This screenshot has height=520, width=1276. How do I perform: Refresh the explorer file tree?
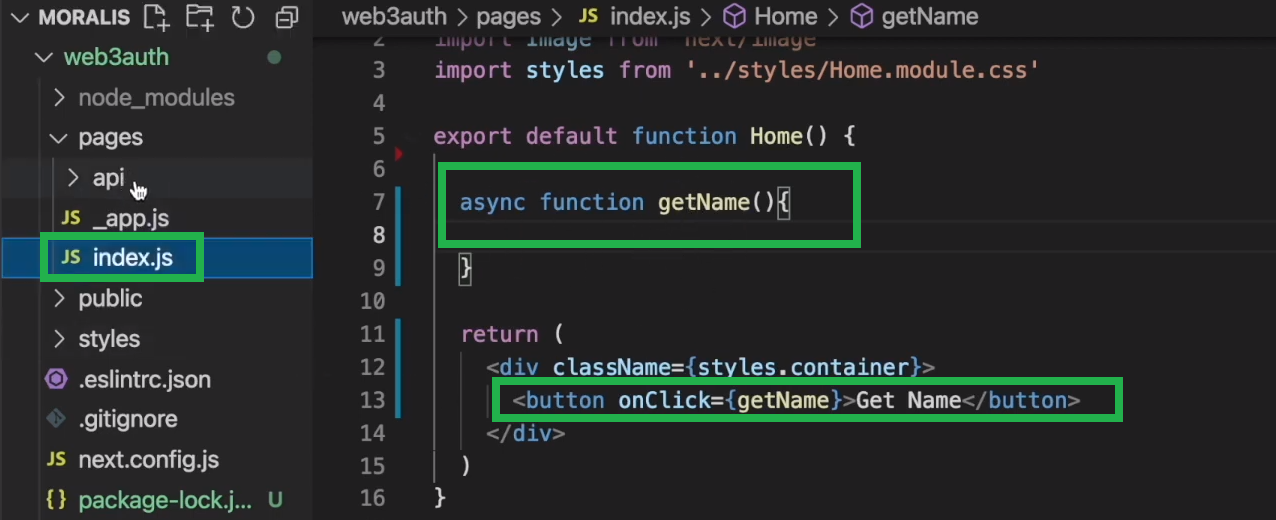[x=243, y=17]
